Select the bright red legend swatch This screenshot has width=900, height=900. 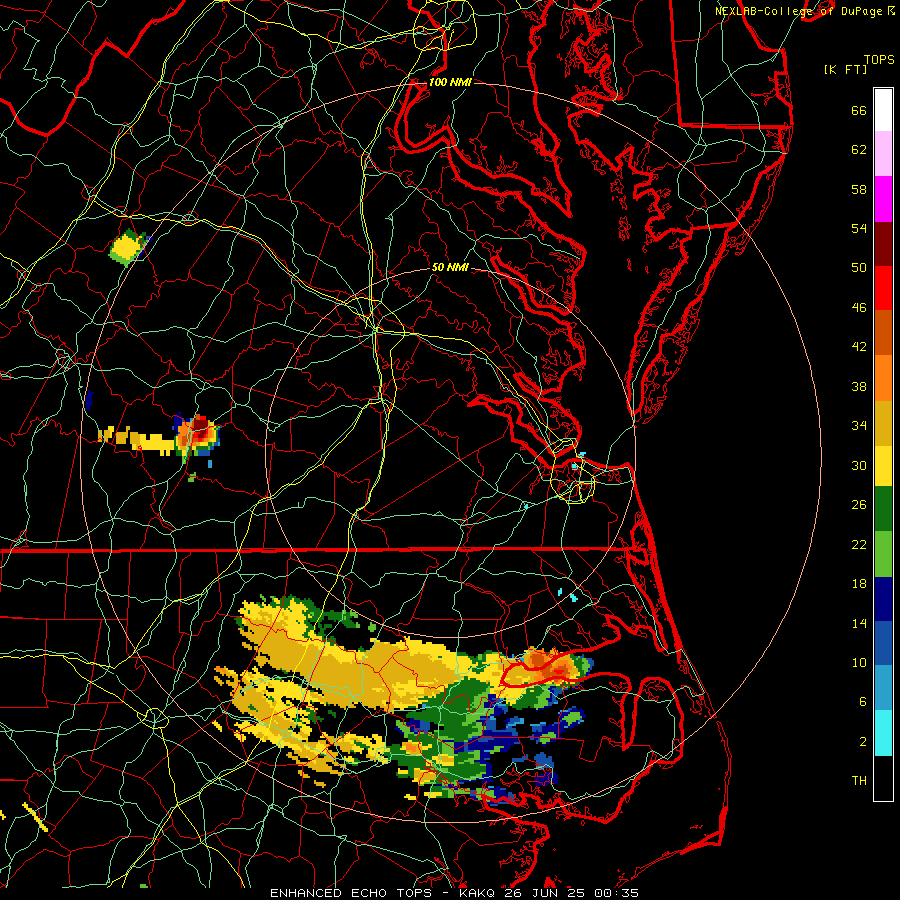click(x=883, y=288)
